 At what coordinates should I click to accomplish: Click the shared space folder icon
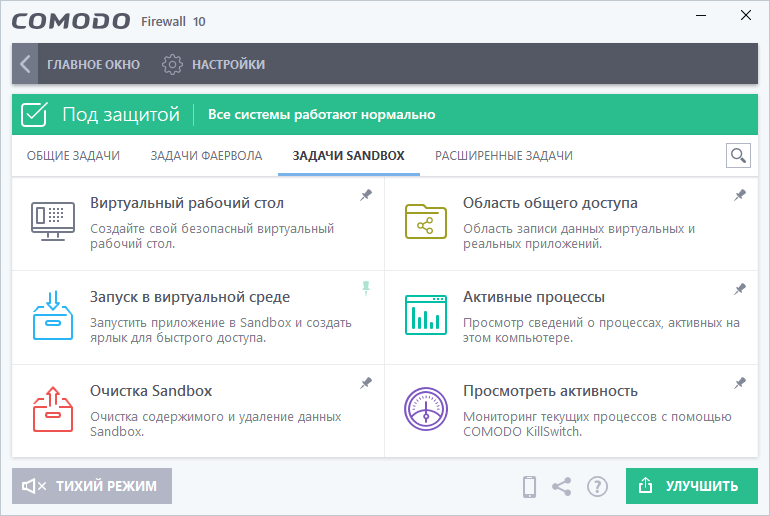(x=426, y=221)
